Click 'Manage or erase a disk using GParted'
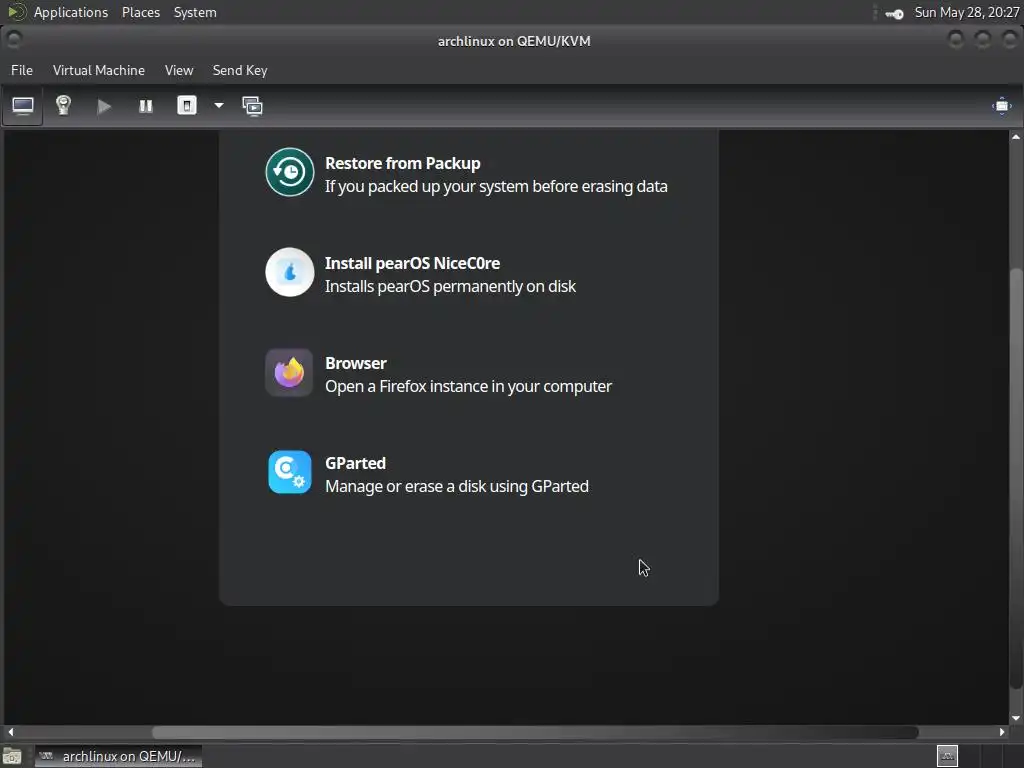This screenshot has height=768, width=1024. (456, 487)
